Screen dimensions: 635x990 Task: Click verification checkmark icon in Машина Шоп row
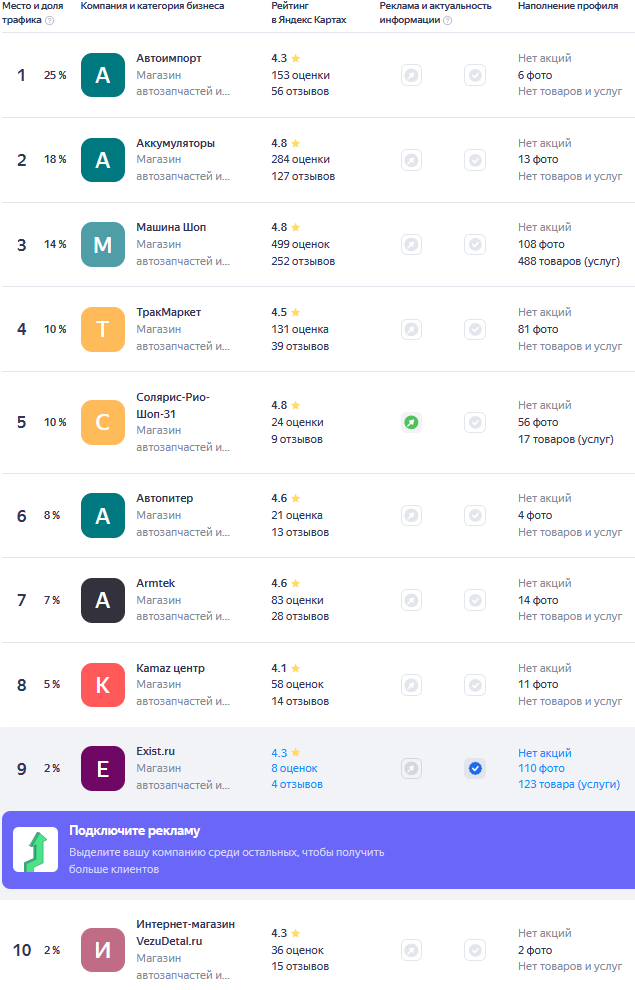pos(475,244)
